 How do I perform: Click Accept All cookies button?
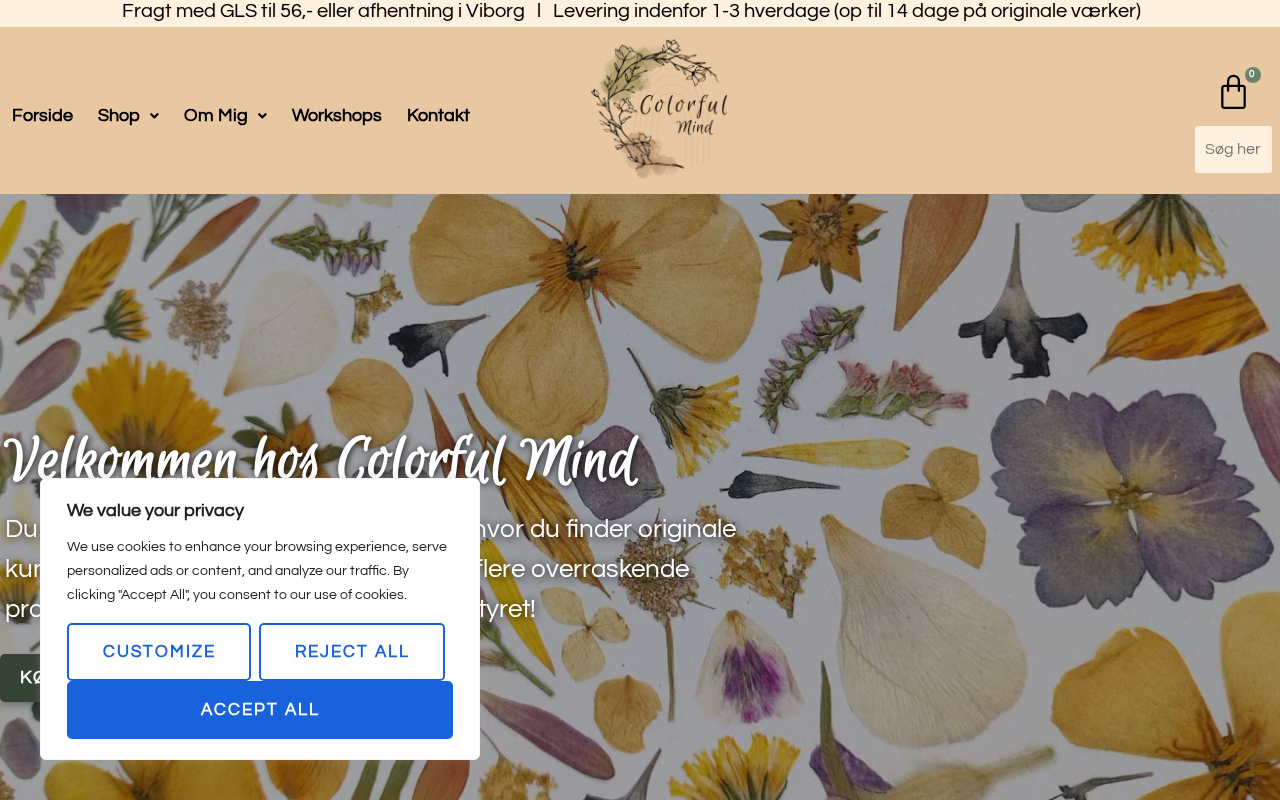pos(260,710)
